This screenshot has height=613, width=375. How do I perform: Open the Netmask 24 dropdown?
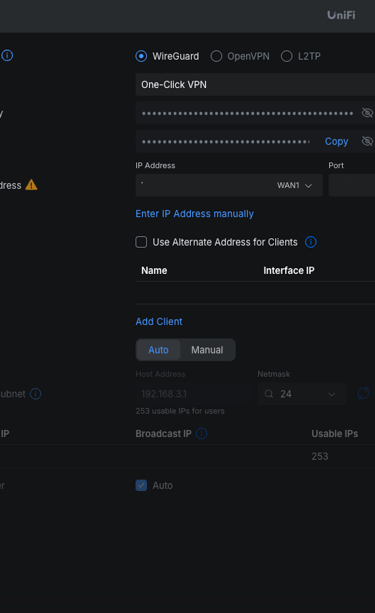[x=301, y=394]
